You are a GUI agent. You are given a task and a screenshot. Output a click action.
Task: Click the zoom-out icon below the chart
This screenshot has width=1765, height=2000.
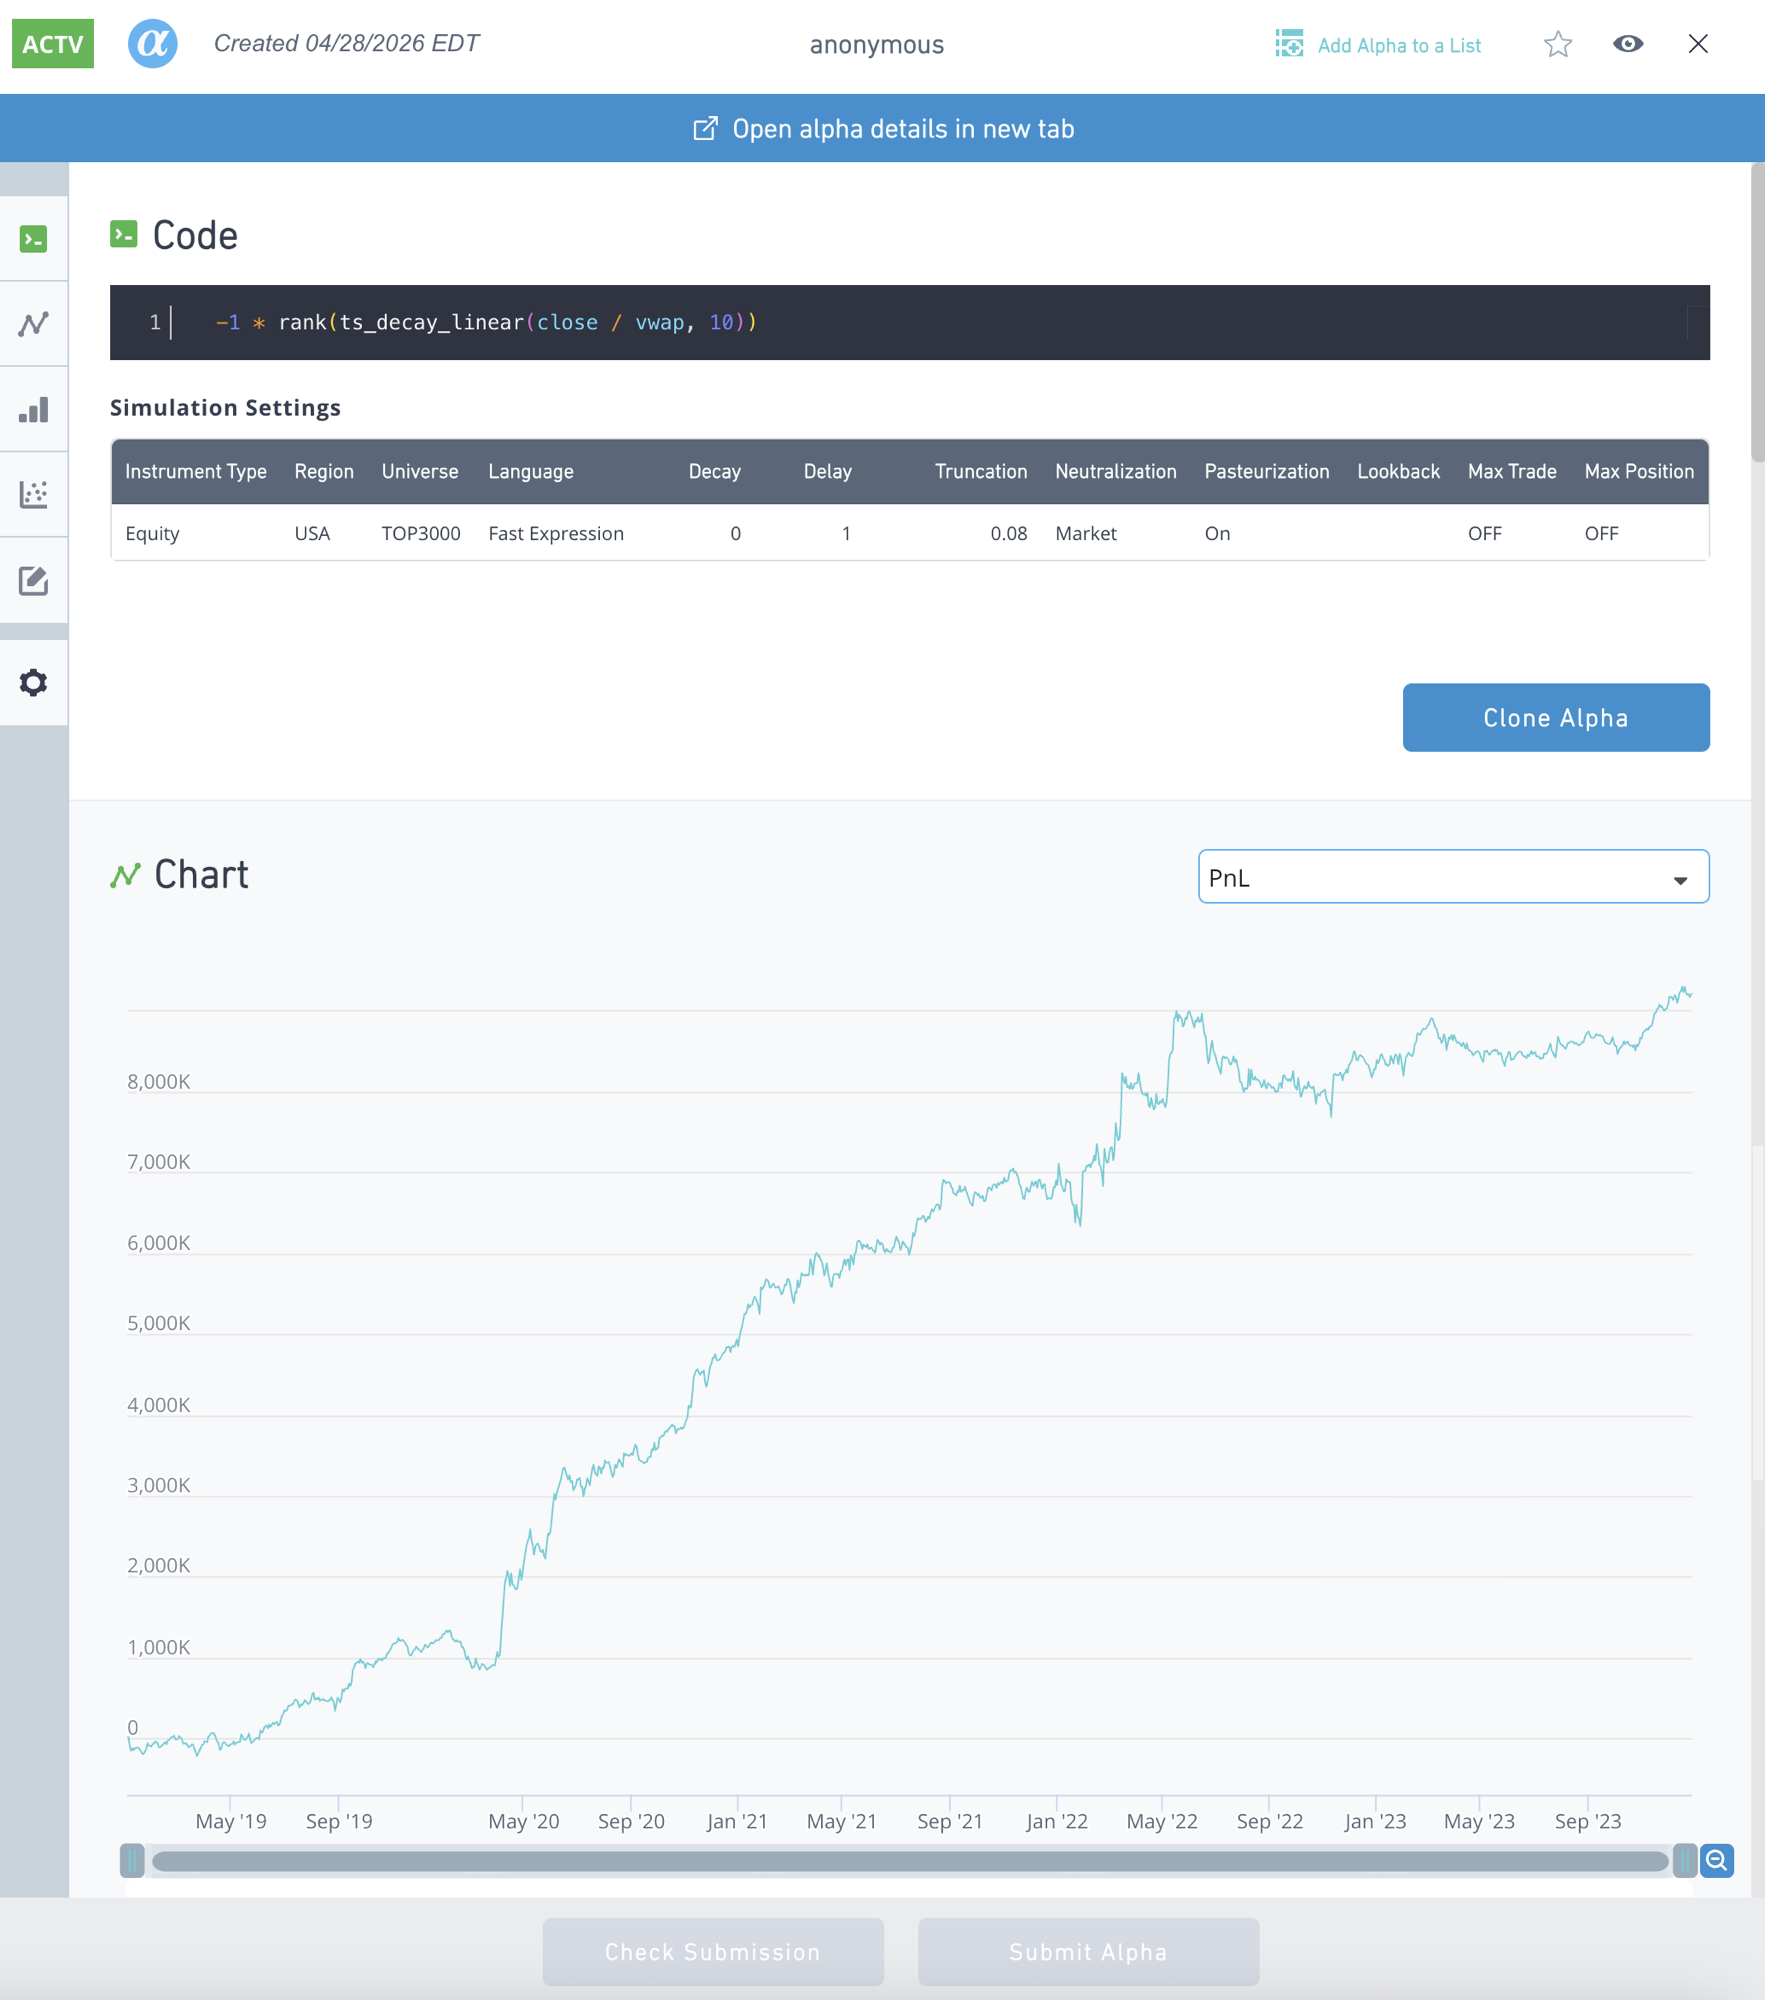click(x=1717, y=1861)
